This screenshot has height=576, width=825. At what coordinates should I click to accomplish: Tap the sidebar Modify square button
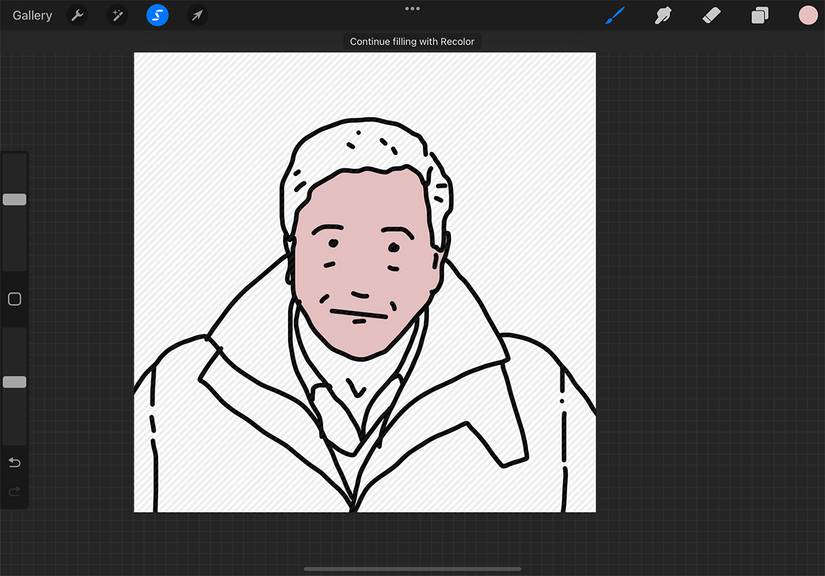[14, 298]
